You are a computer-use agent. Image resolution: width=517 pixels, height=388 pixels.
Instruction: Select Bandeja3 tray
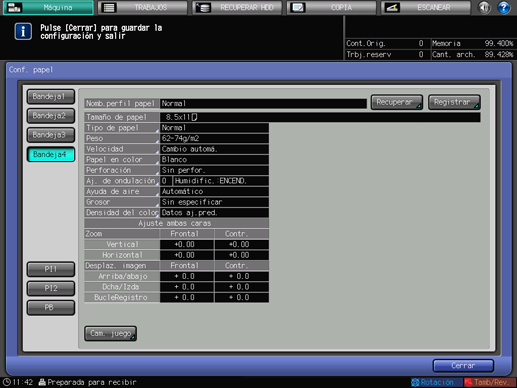tap(51, 135)
